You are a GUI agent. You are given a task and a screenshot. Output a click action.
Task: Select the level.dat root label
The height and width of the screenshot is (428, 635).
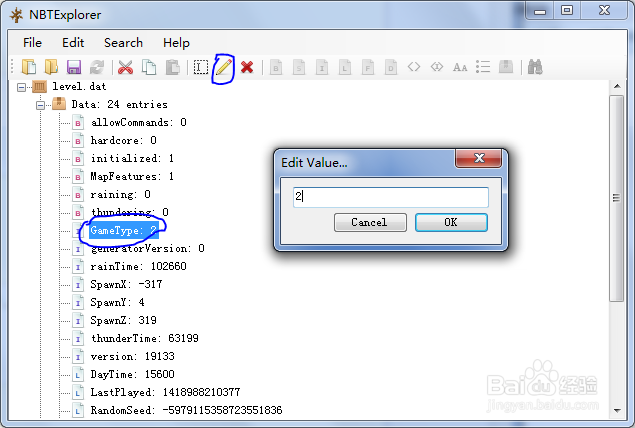(x=79, y=87)
